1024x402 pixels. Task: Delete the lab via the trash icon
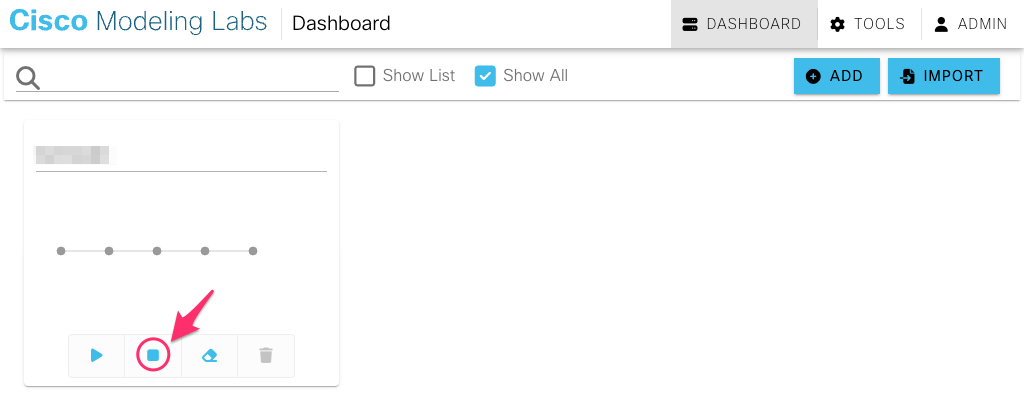tap(266, 356)
